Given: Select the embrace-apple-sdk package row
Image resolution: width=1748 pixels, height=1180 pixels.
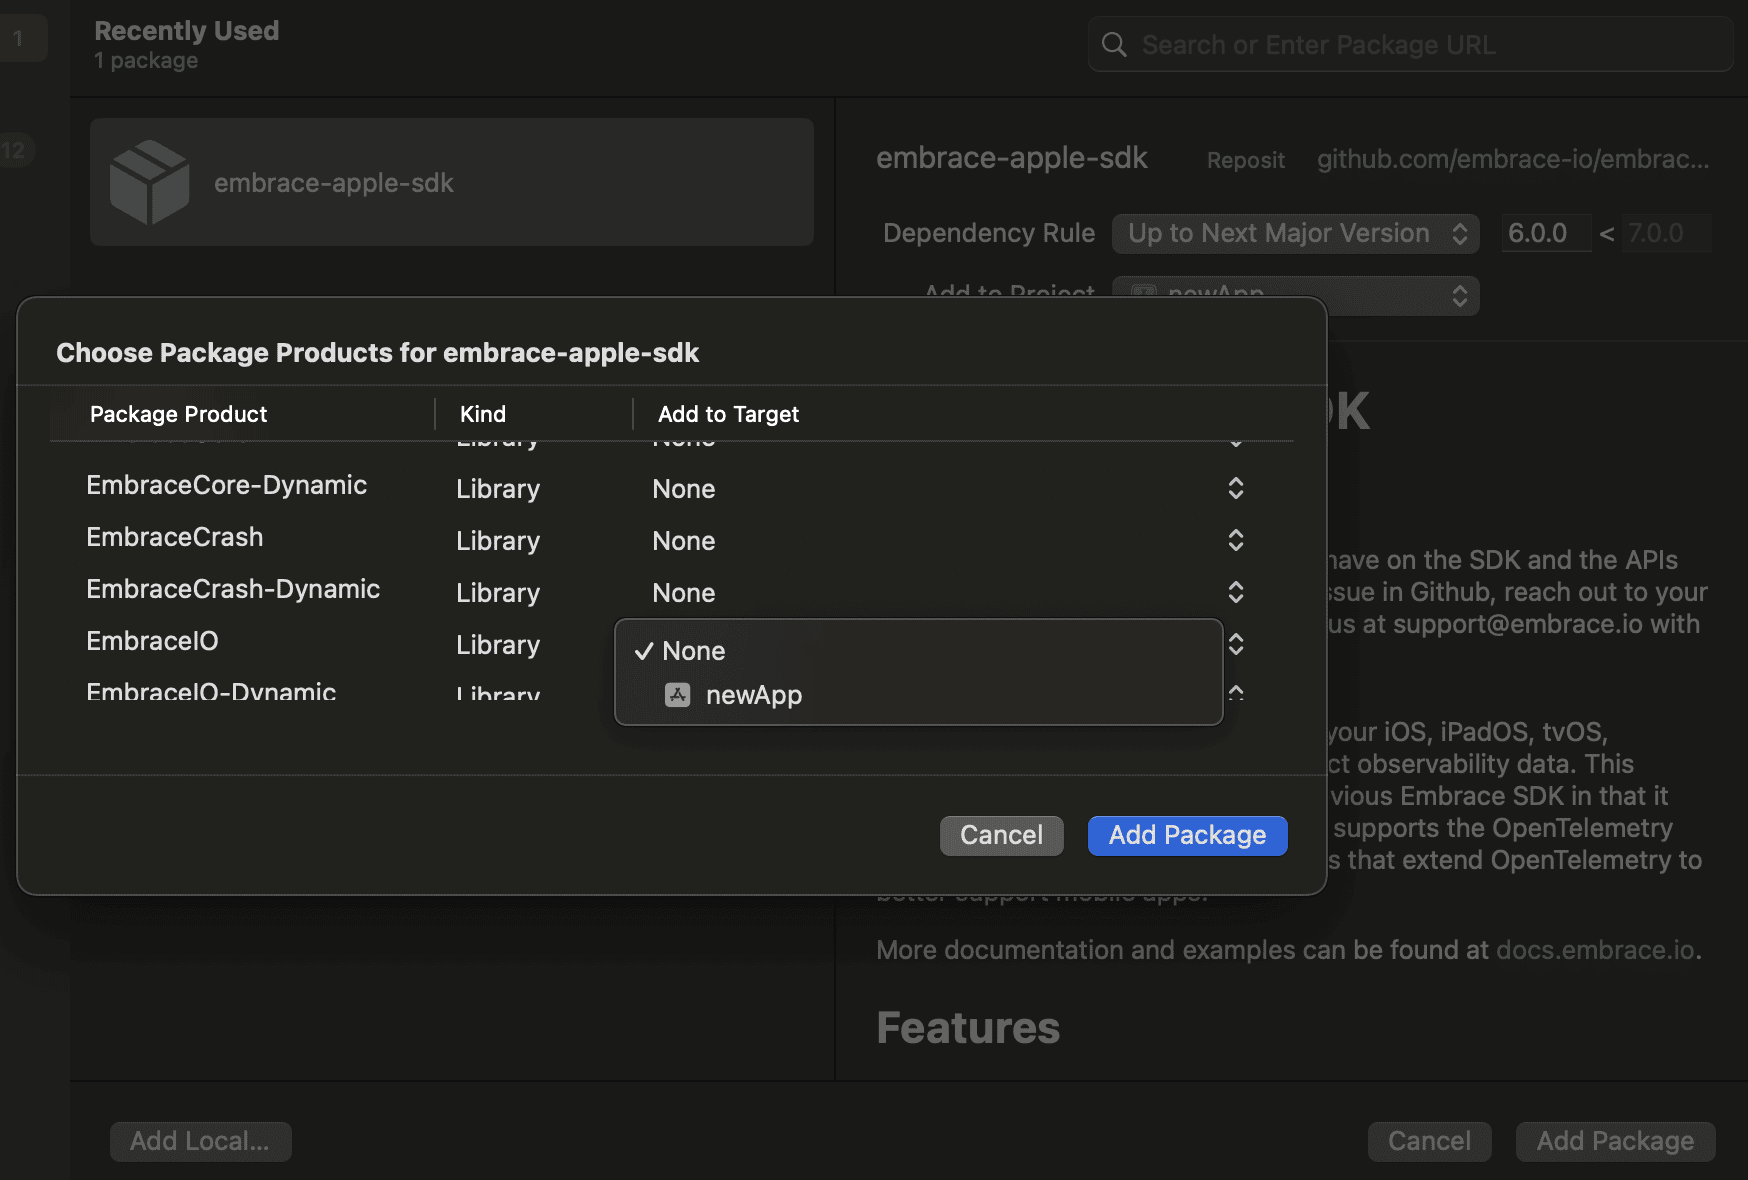Looking at the screenshot, I should tap(452, 182).
